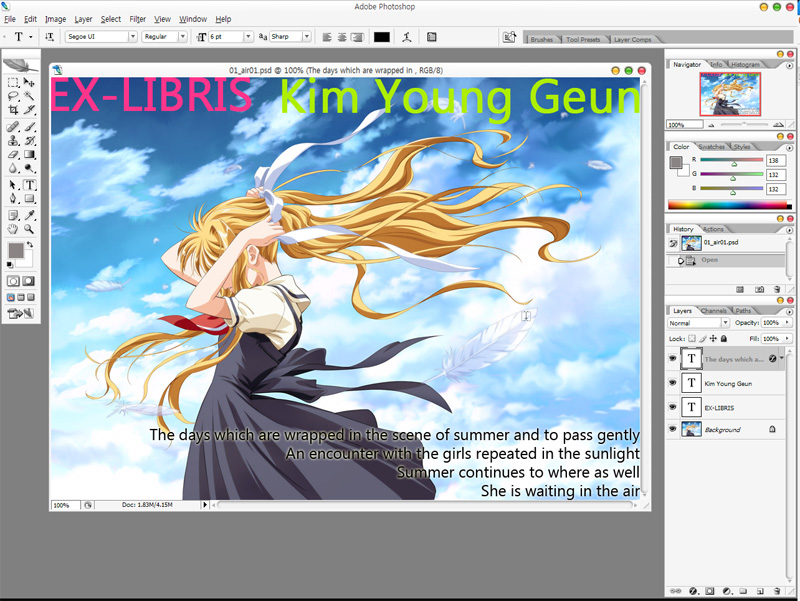Select the Pen tool

click(13, 198)
